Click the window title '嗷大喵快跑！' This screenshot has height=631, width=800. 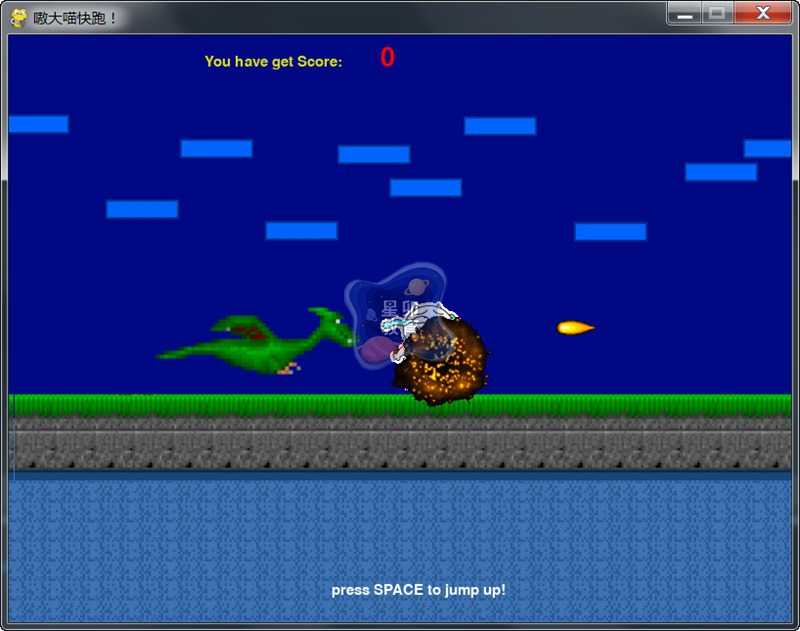pos(76,18)
